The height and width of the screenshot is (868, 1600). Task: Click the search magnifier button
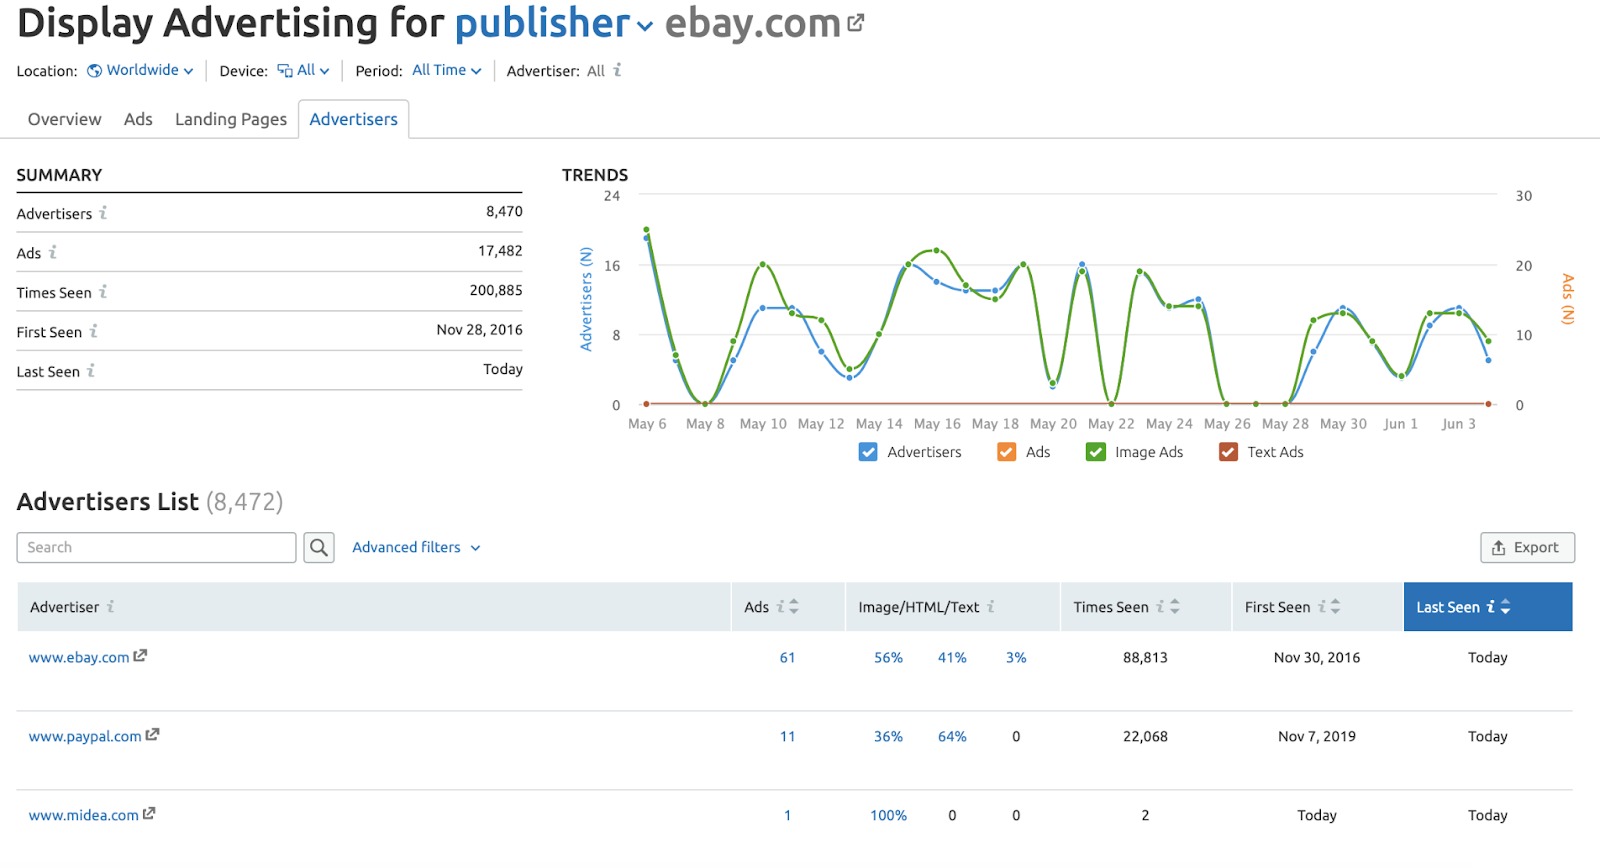319,547
